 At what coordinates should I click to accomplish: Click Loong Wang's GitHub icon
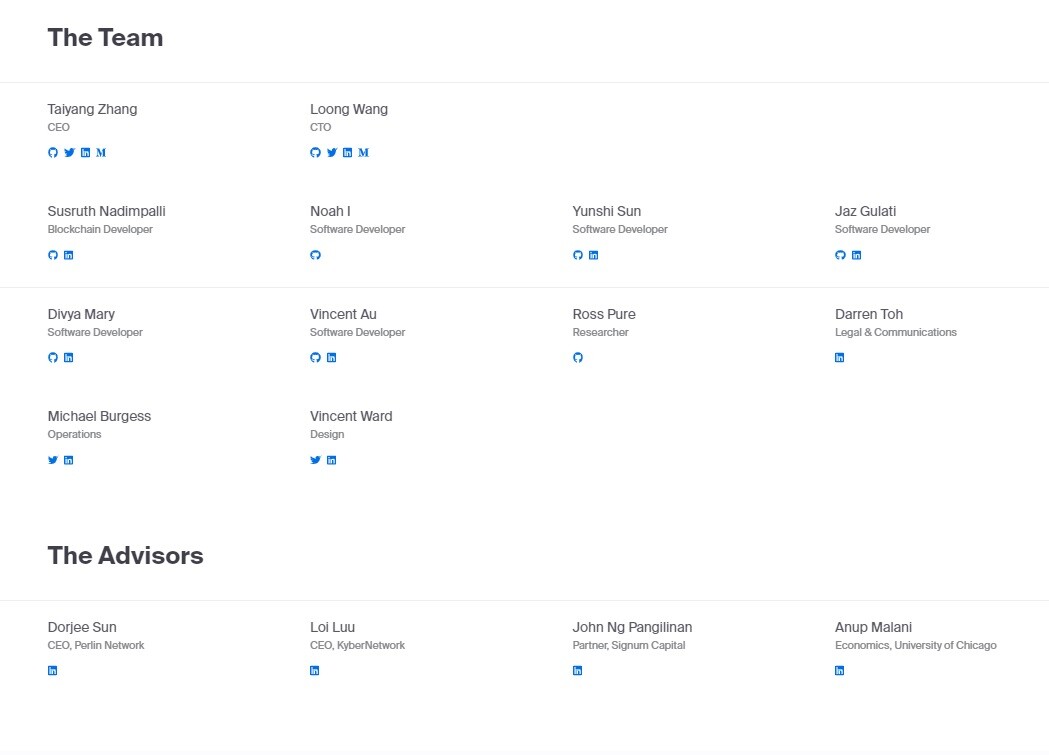coord(315,153)
